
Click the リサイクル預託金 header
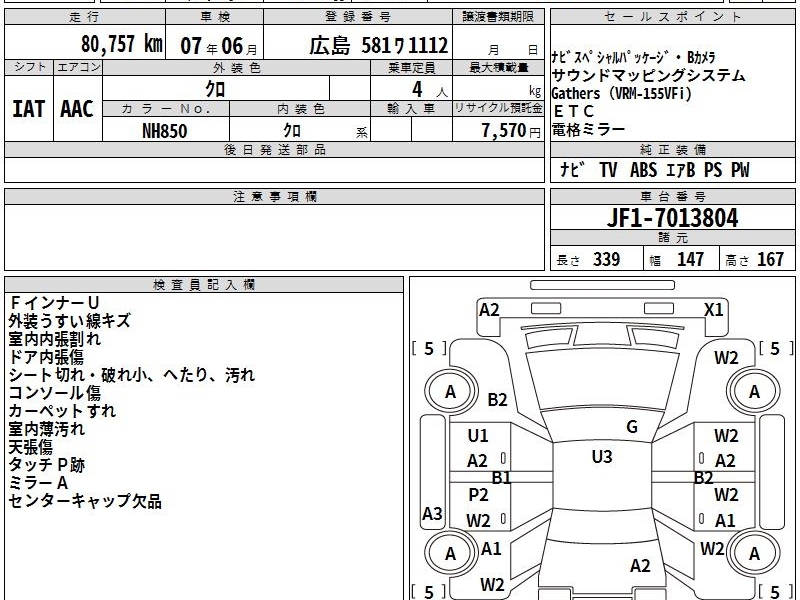pos(498,109)
